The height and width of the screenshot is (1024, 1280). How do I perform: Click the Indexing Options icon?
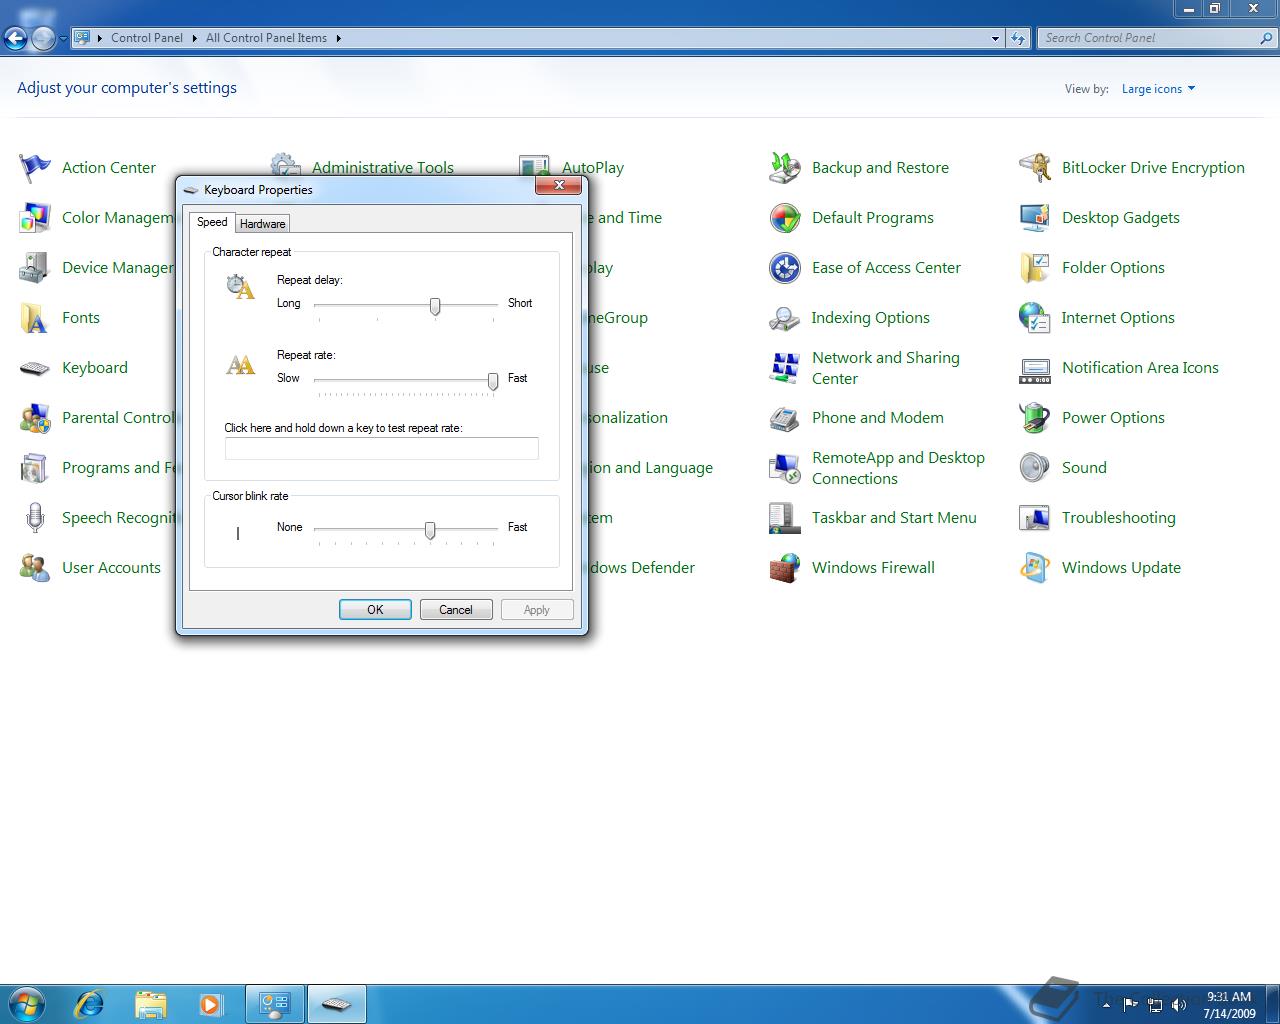point(785,318)
